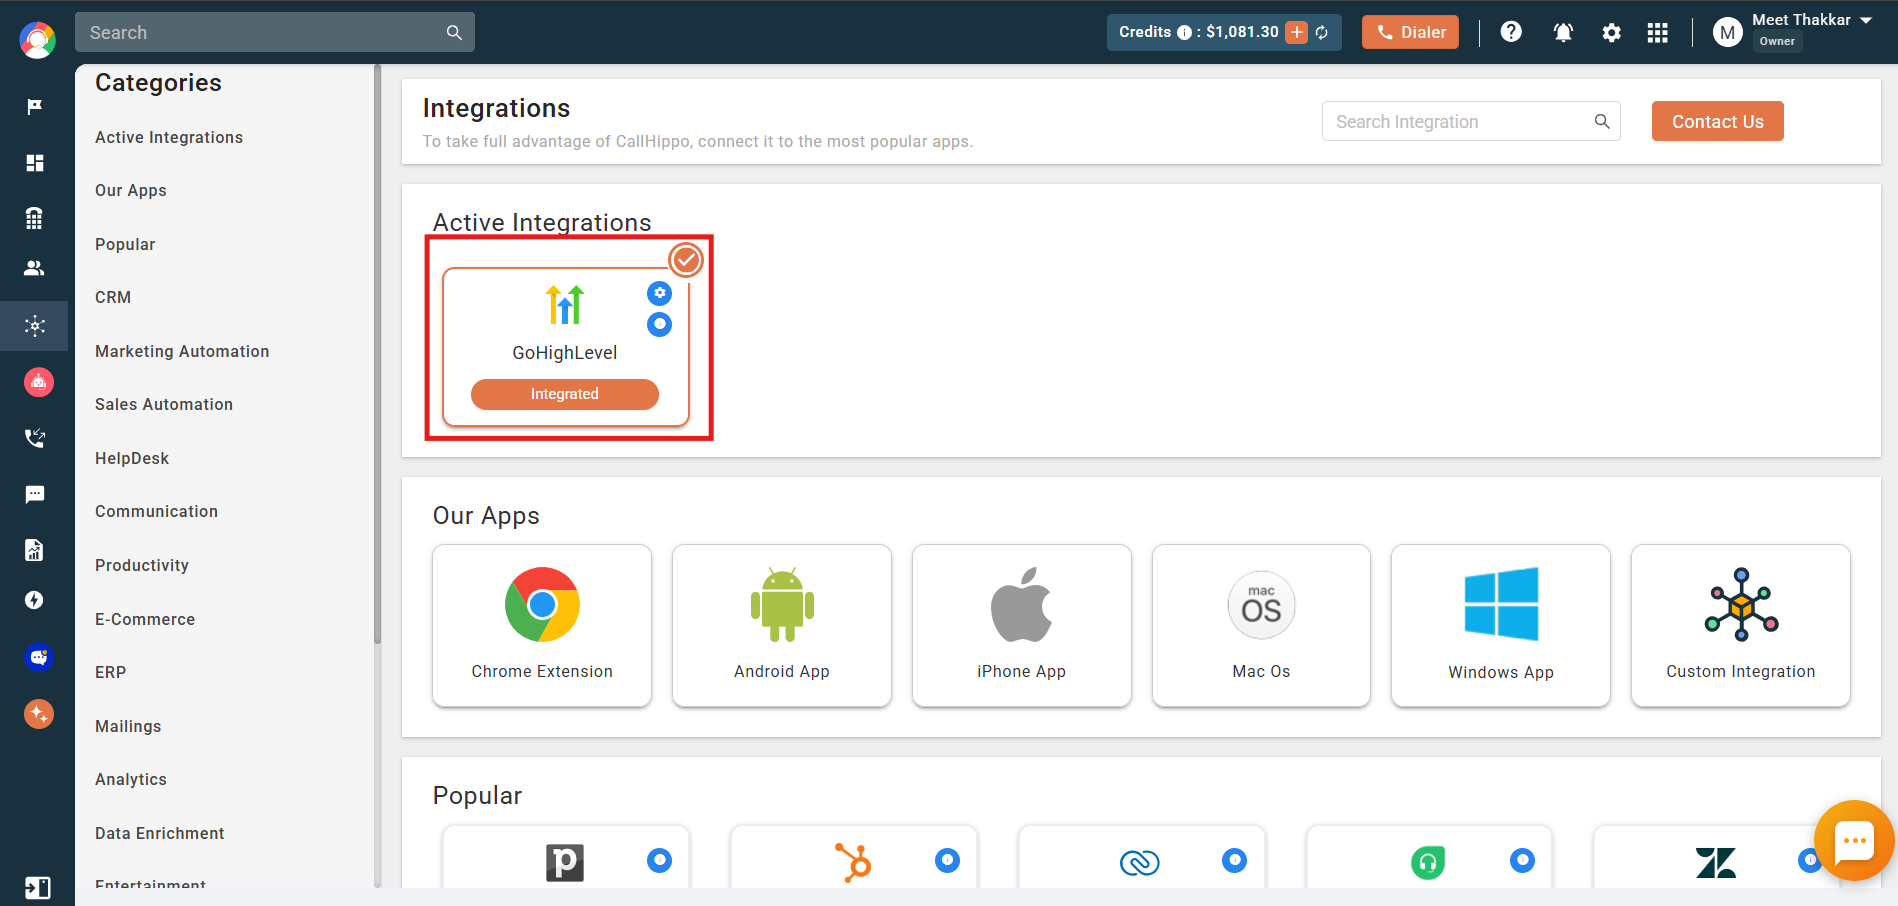Expand the Meet Thakkar account dropdown
This screenshot has width=1898, height=906.
click(x=1866, y=20)
